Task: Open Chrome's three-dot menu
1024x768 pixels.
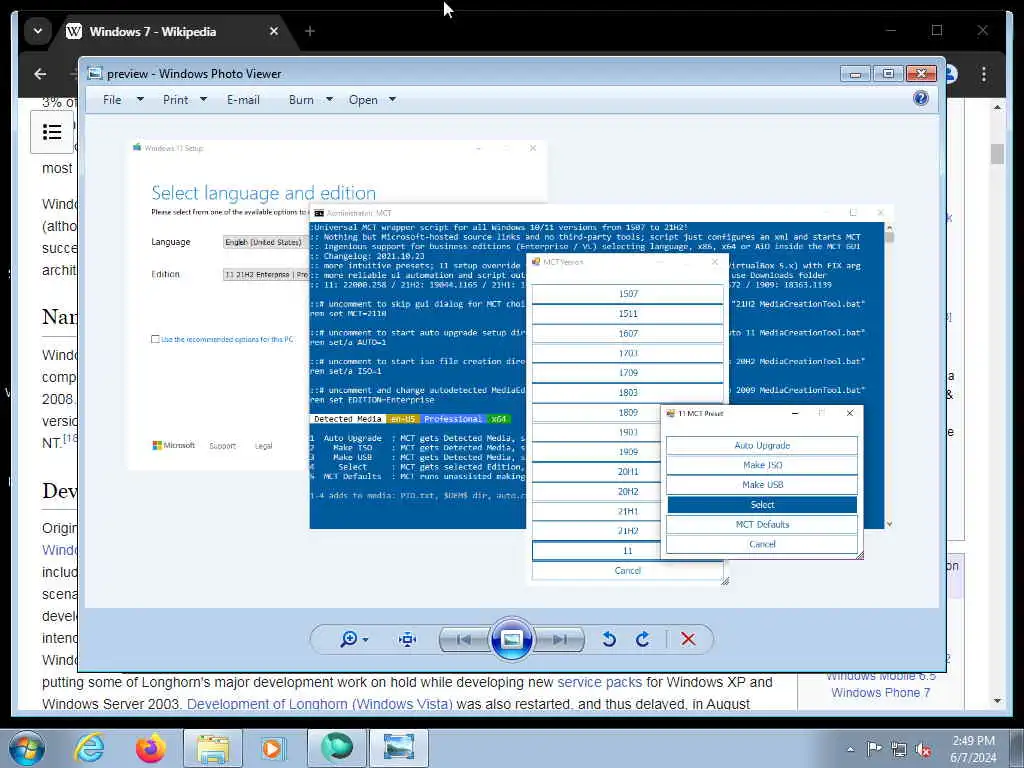Action: point(984,74)
